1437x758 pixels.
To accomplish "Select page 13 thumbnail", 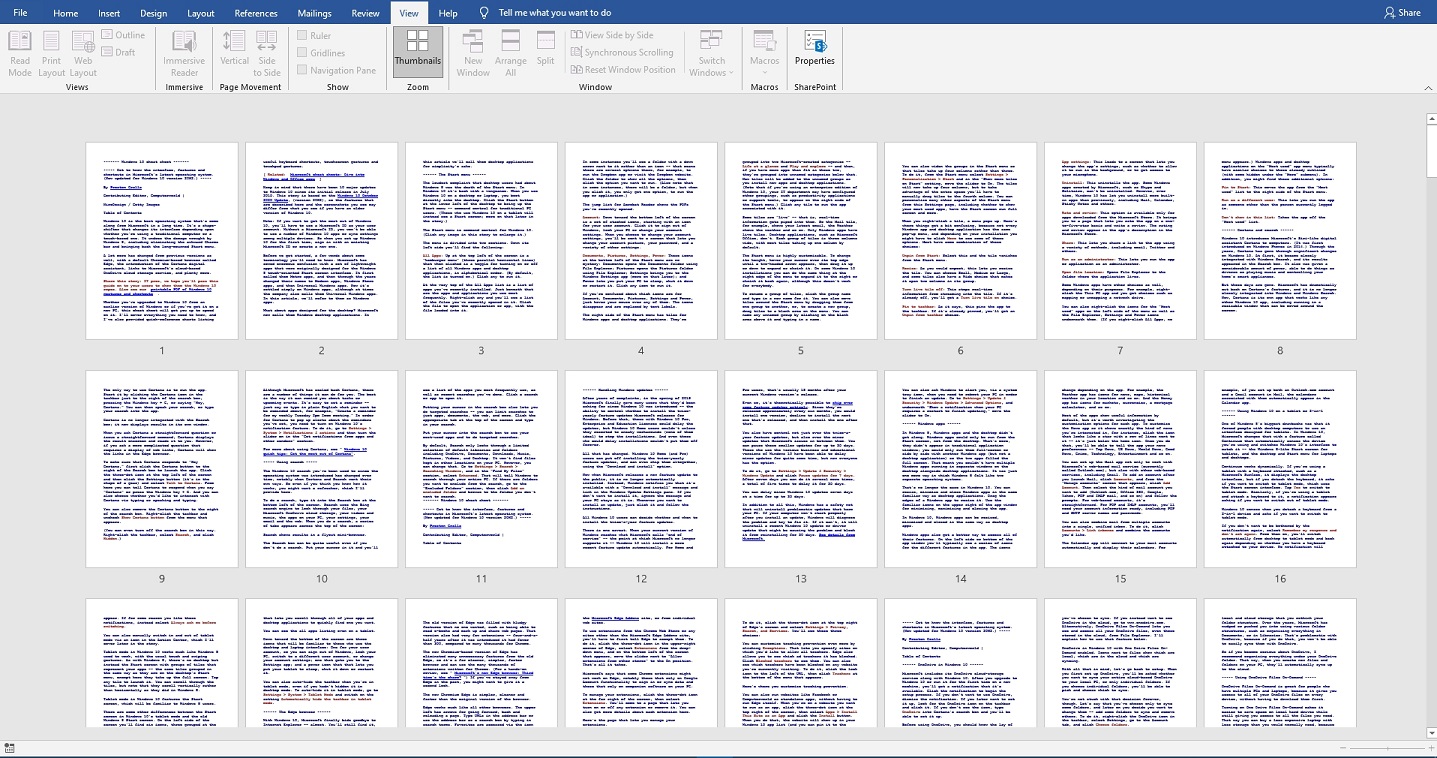I will 801,468.
